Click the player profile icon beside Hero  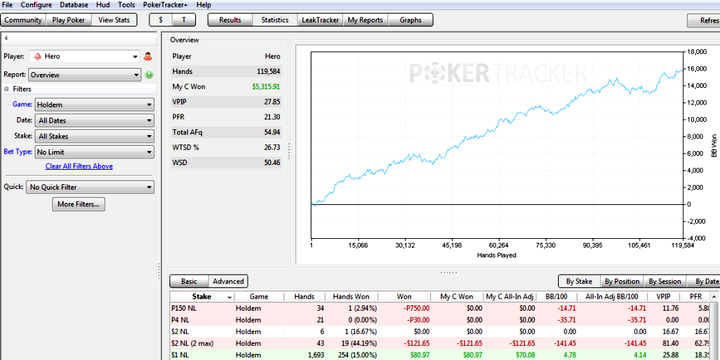(x=148, y=56)
